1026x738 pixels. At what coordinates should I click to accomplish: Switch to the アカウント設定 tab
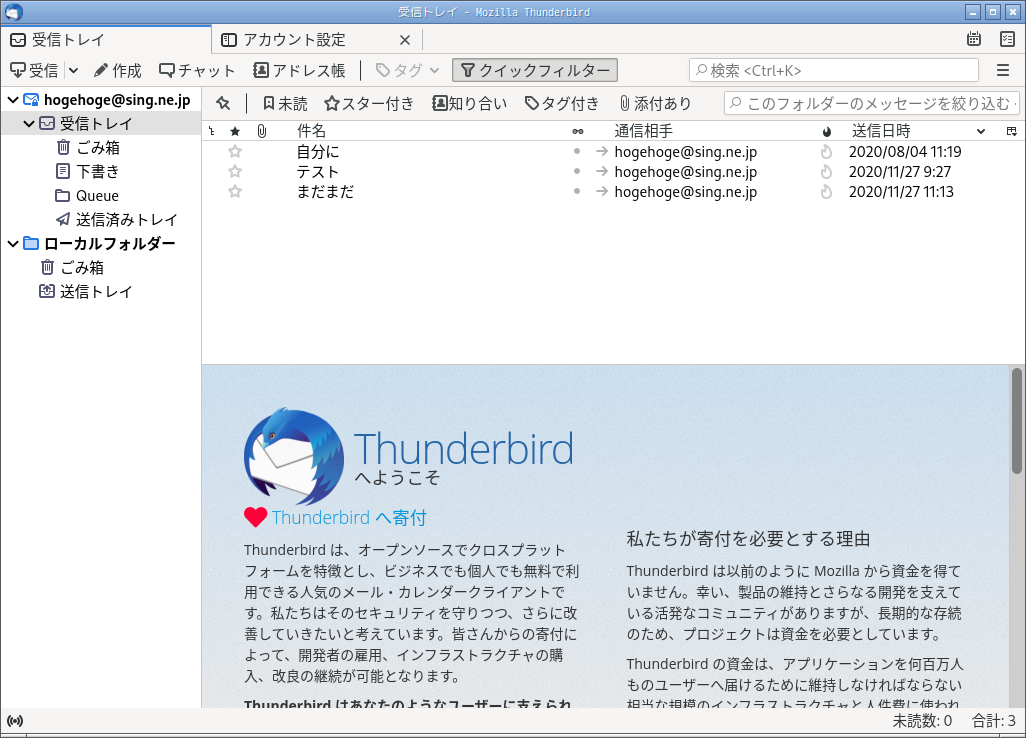[294, 39]
